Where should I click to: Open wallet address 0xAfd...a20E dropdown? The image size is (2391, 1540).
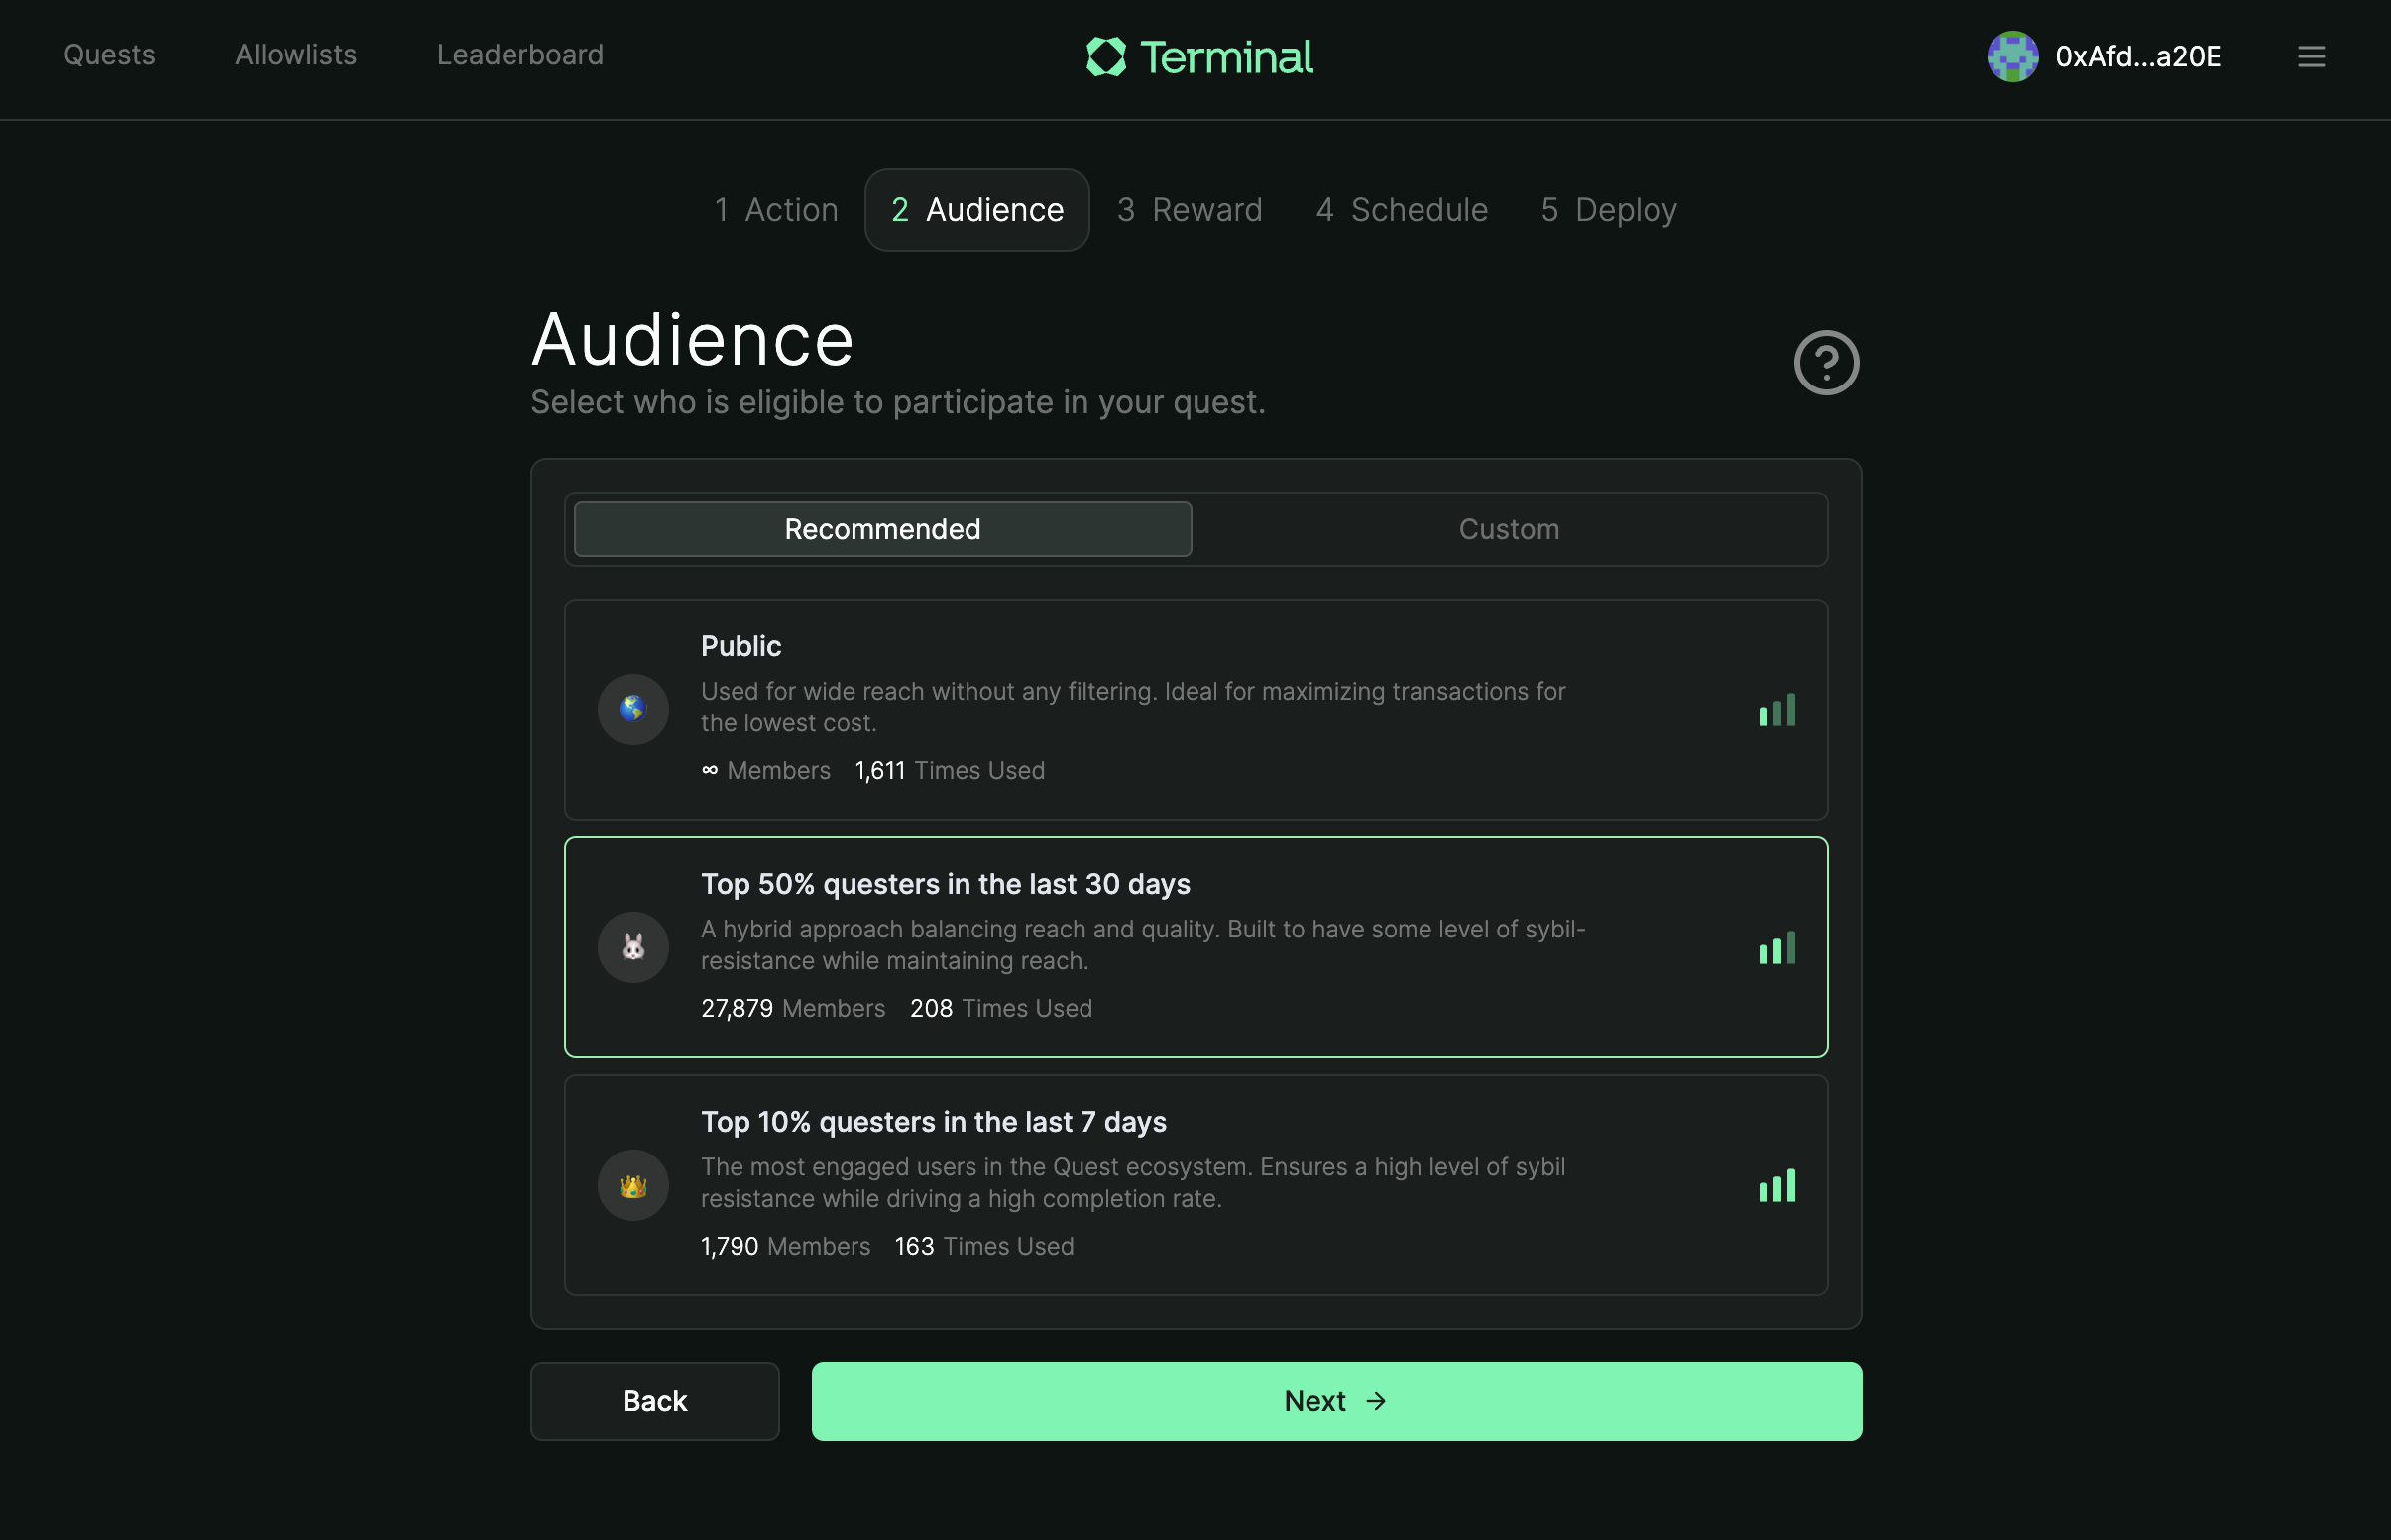click(2137, 57)
